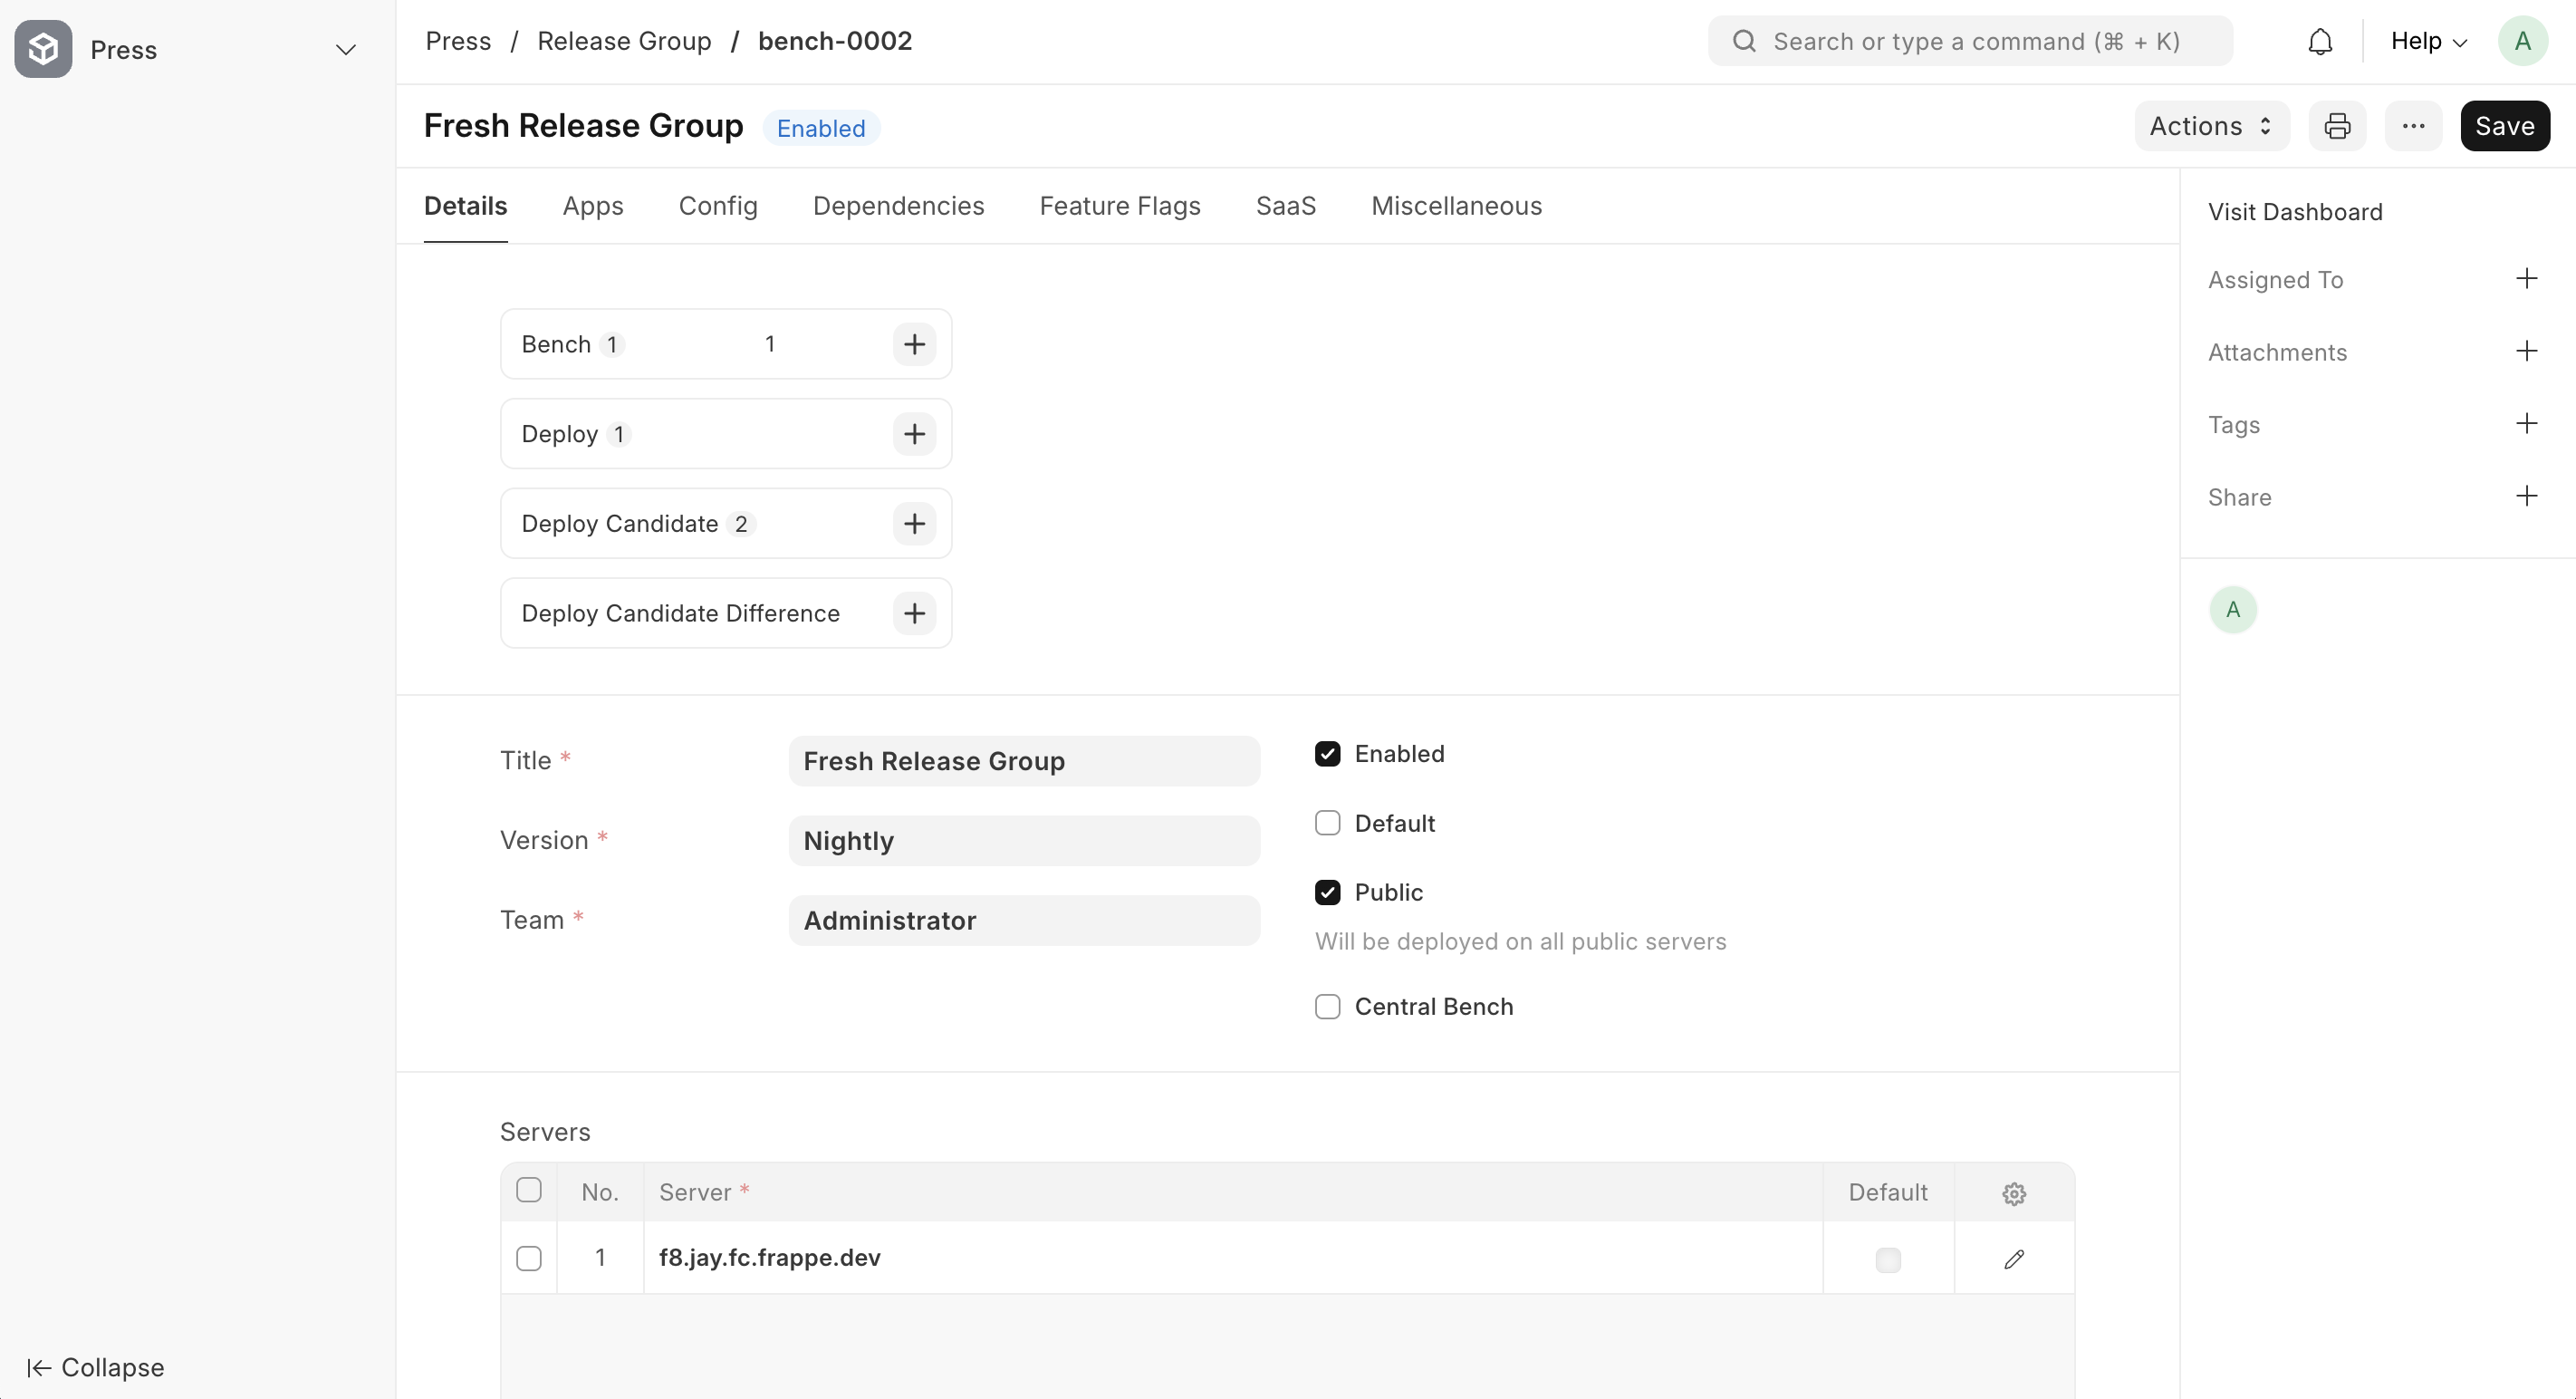Click the Save button
This screenshot has height=1399, width=2576.
coord(2504,126)
